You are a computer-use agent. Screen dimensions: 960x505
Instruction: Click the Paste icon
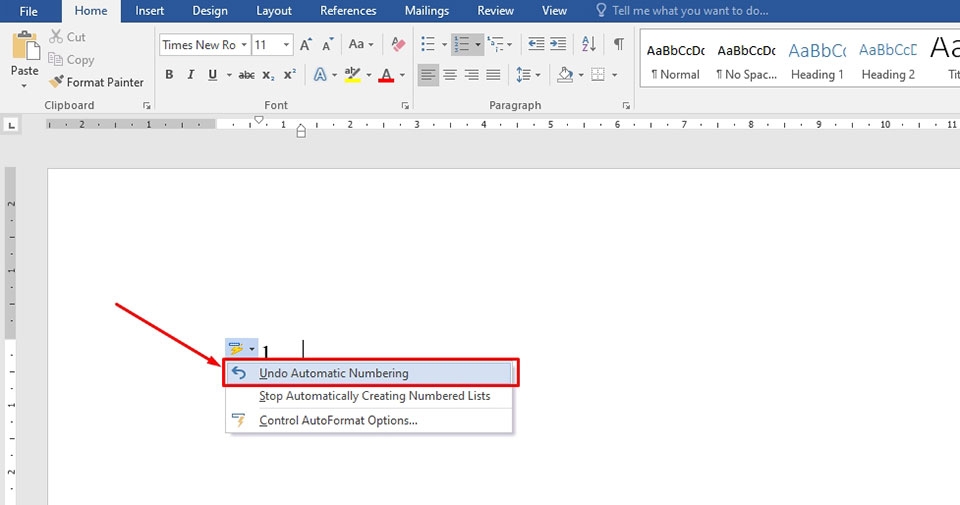[x=25, y=46]
